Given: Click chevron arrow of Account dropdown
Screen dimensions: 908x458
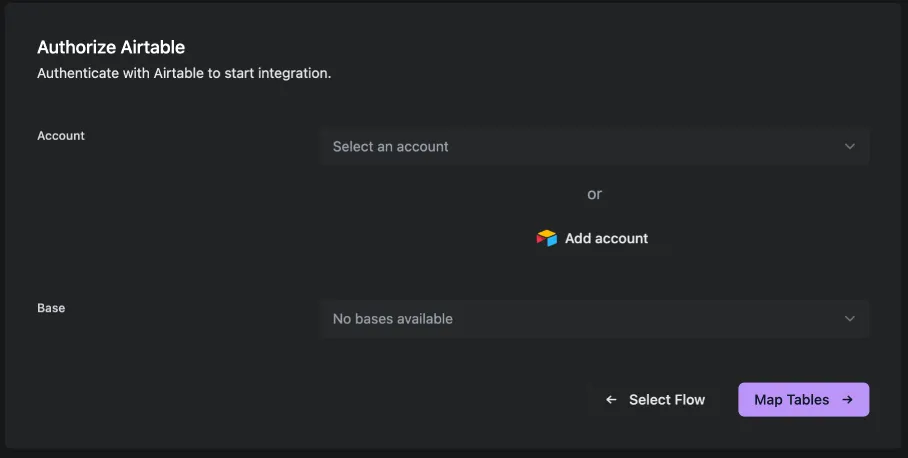Looking at the screenshot, I should tap(850, 146).
